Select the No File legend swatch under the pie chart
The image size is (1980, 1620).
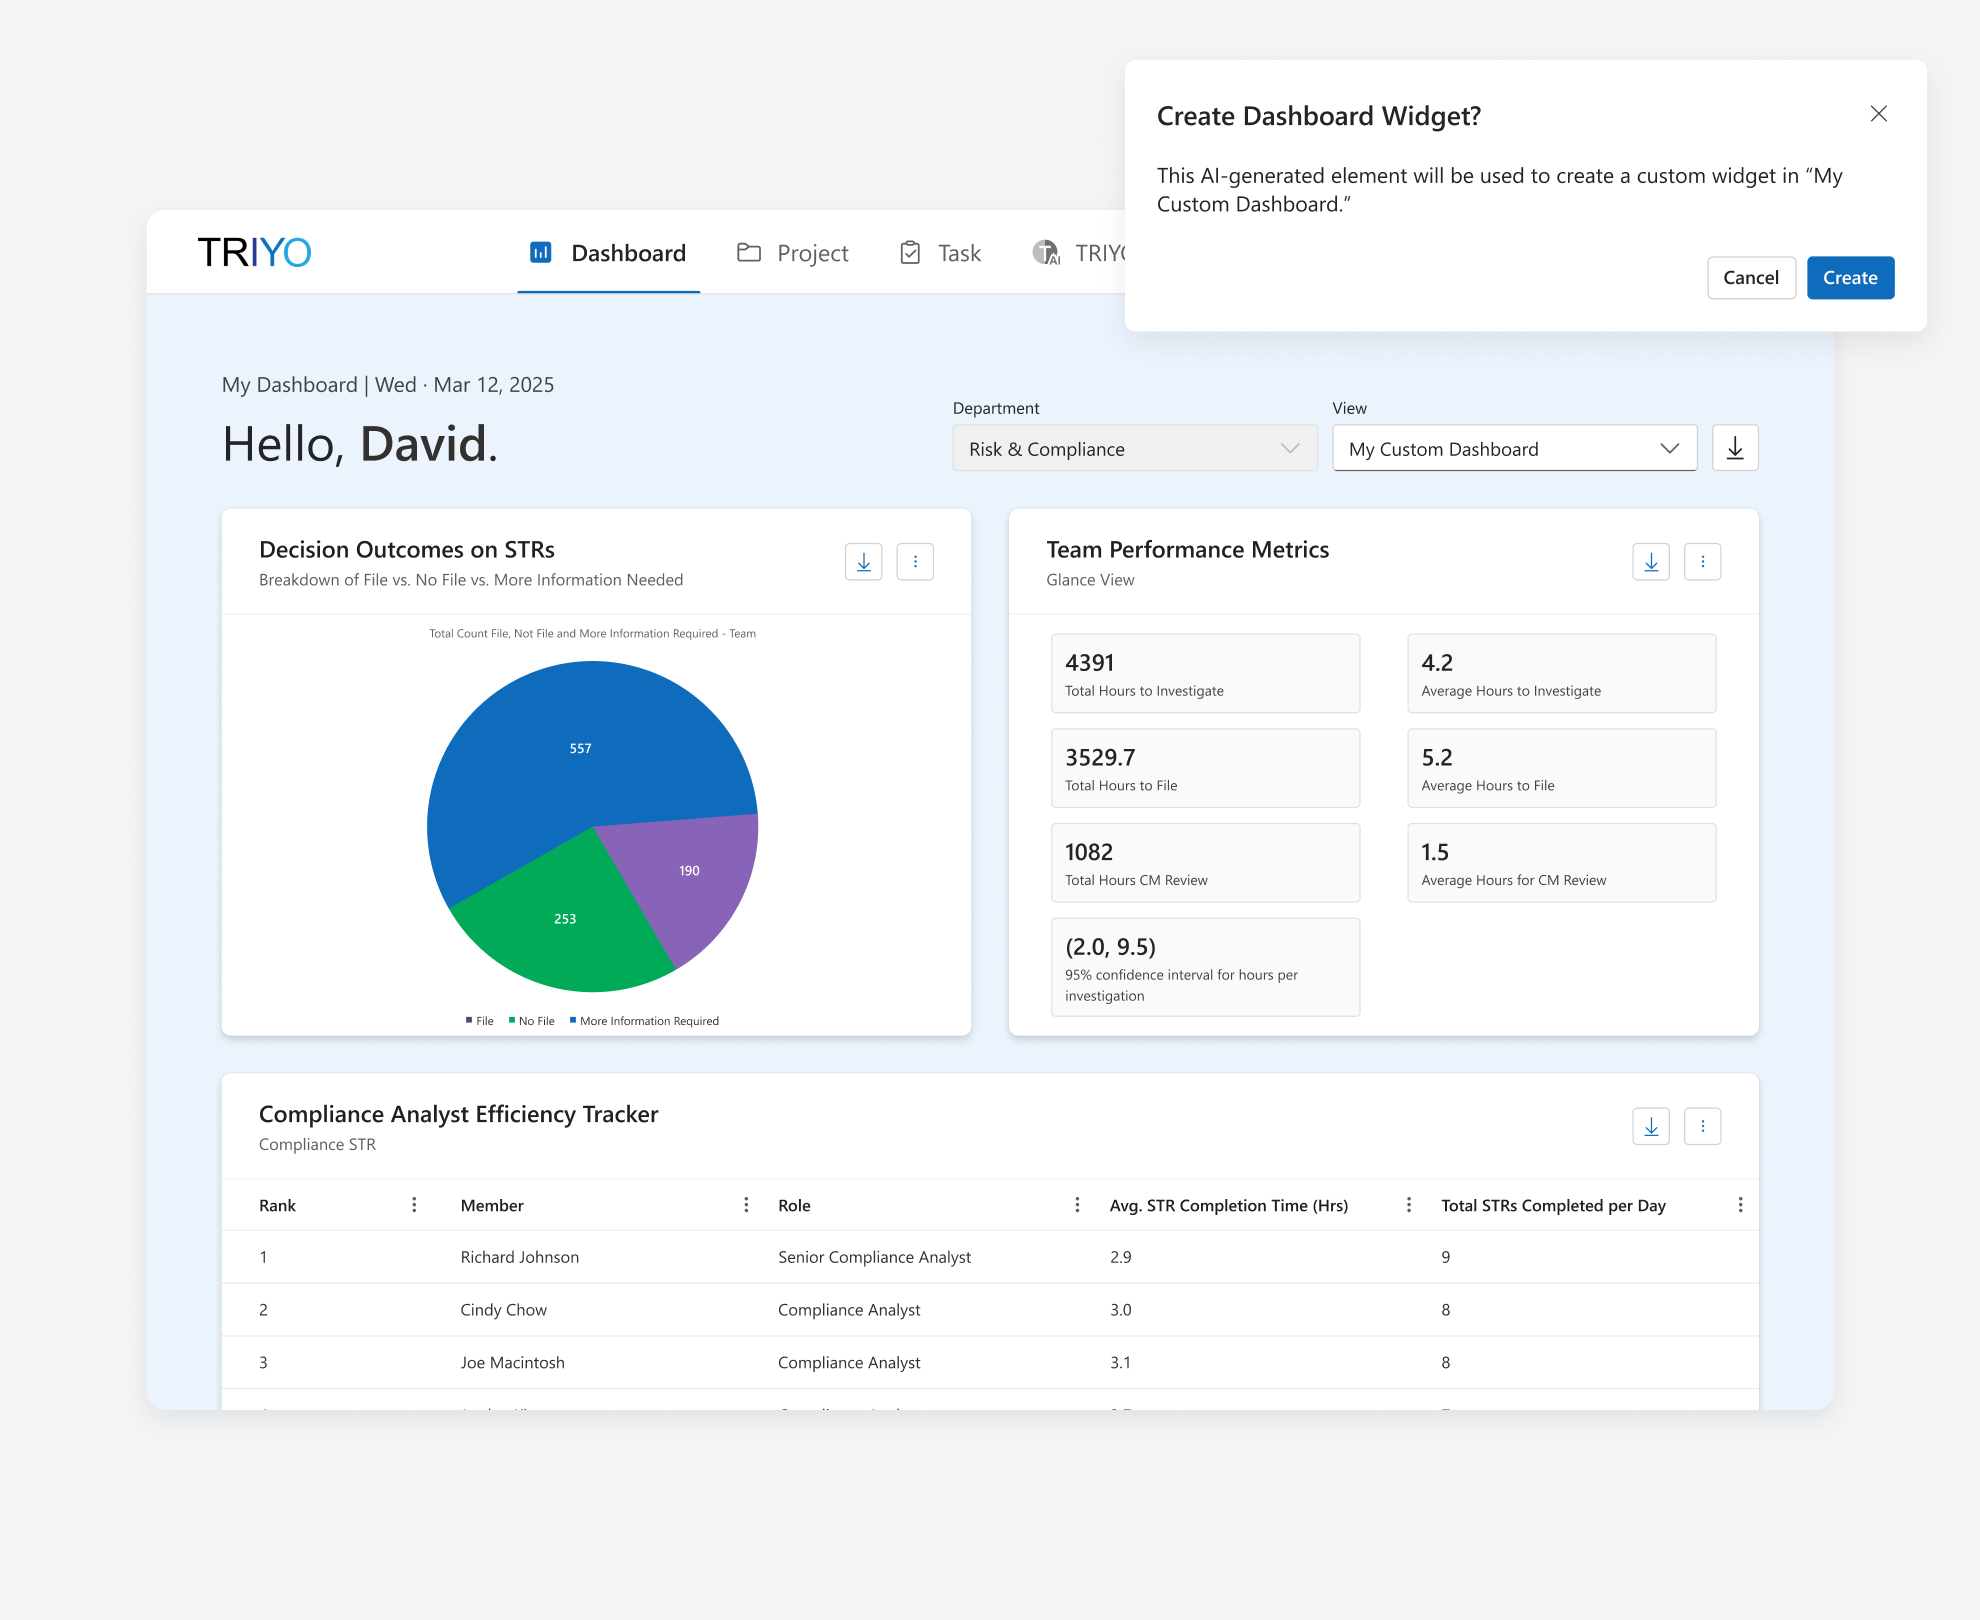511,1020
